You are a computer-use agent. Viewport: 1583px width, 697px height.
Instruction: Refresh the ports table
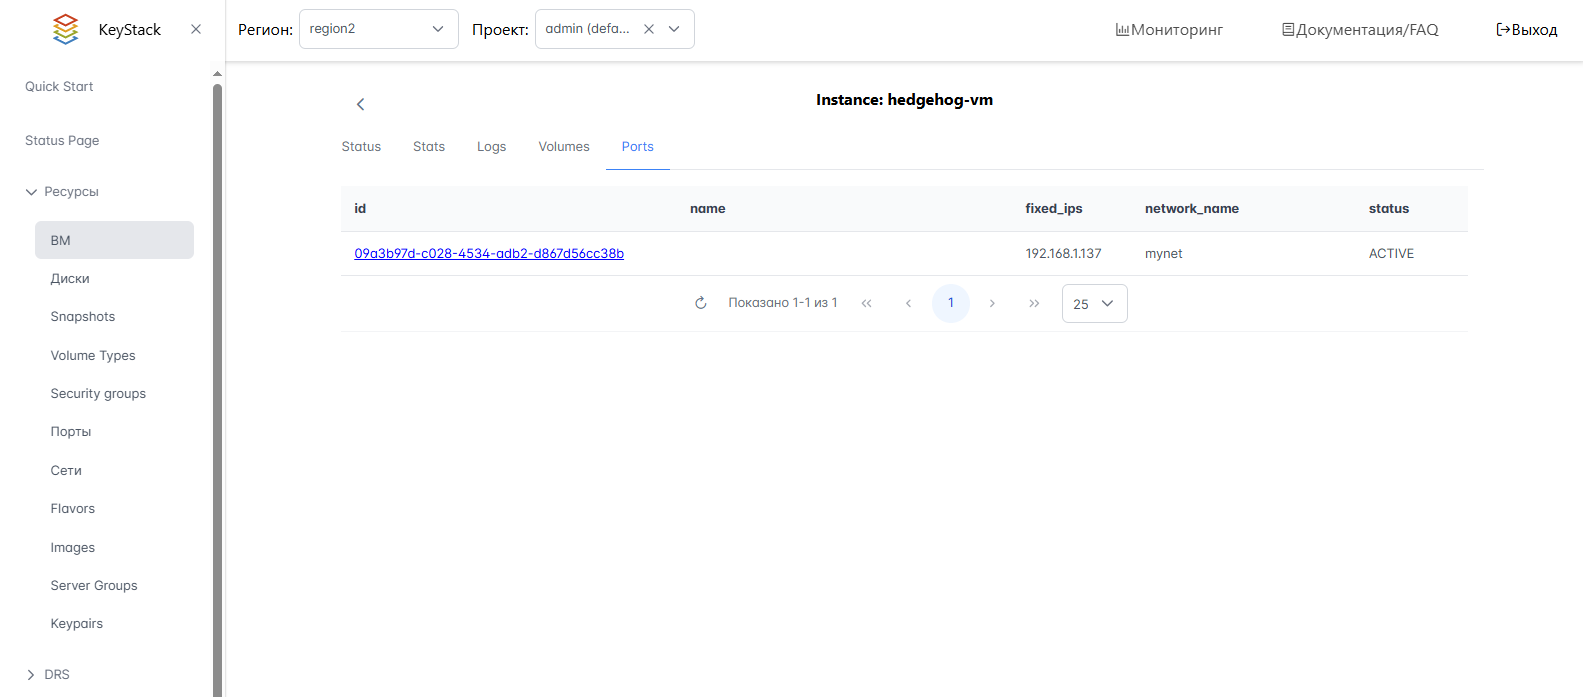701,303
